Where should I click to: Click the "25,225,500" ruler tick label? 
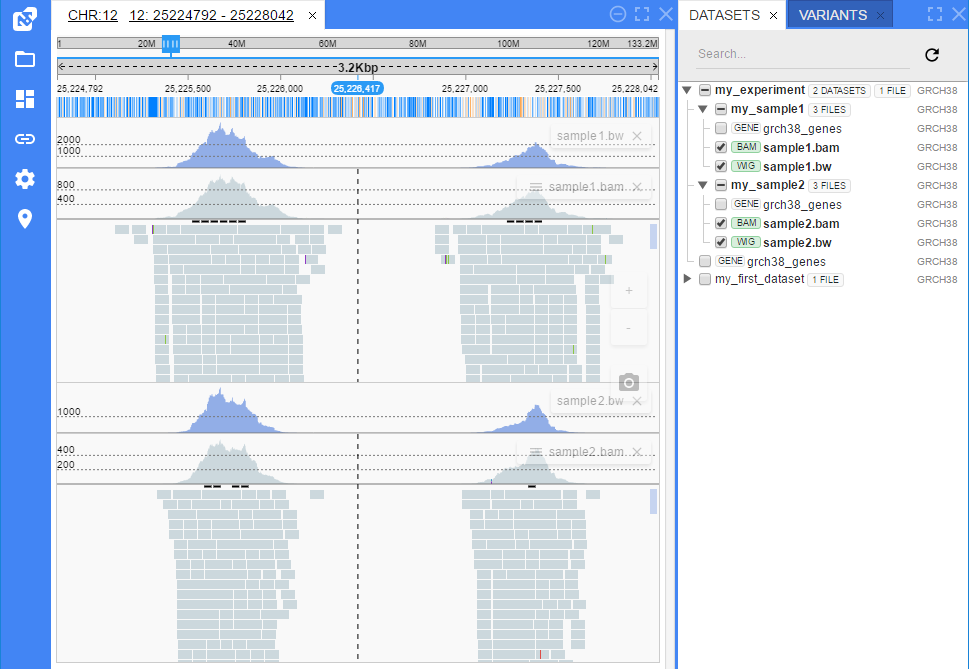click(x=188, y=89)
